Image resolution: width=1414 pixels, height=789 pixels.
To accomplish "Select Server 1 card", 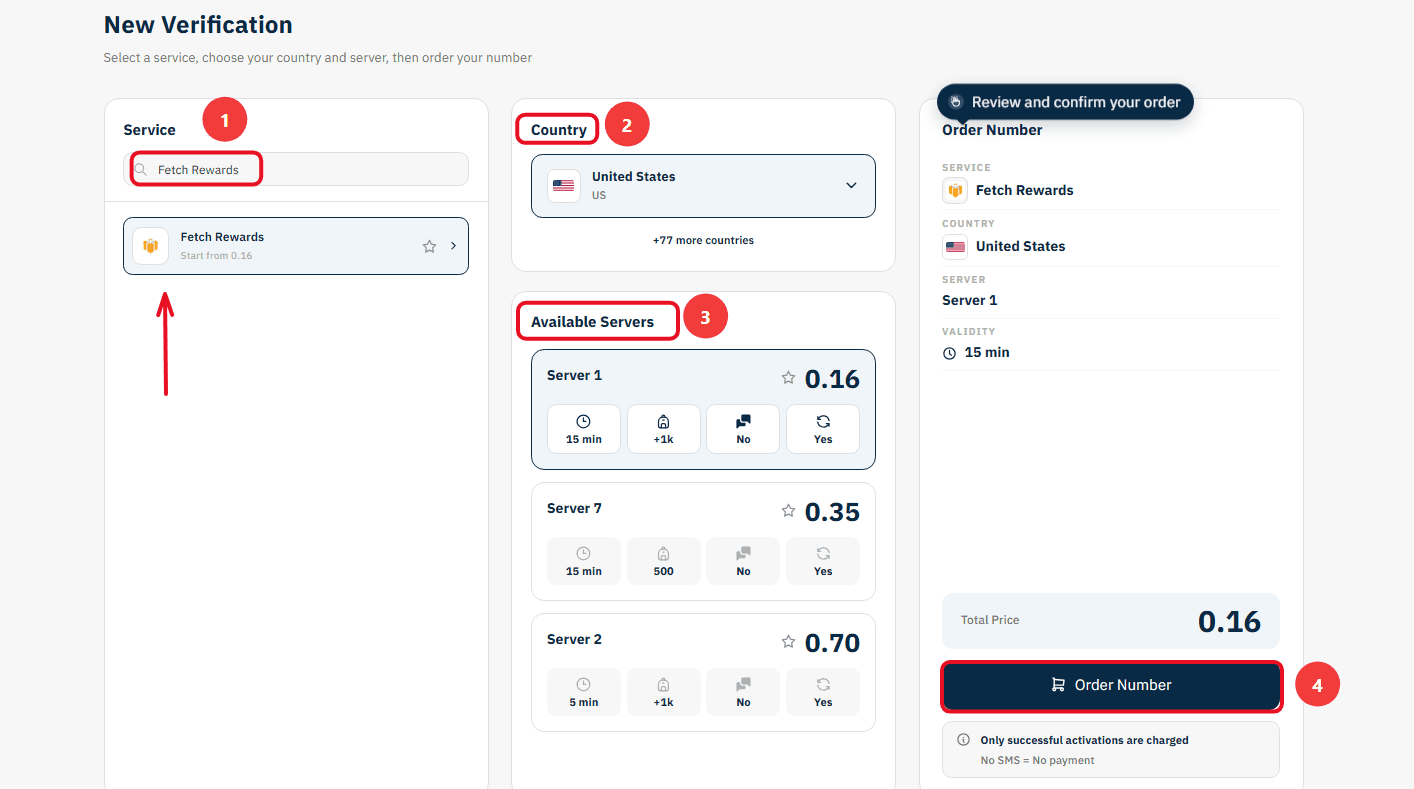I will tap(703, 409).
